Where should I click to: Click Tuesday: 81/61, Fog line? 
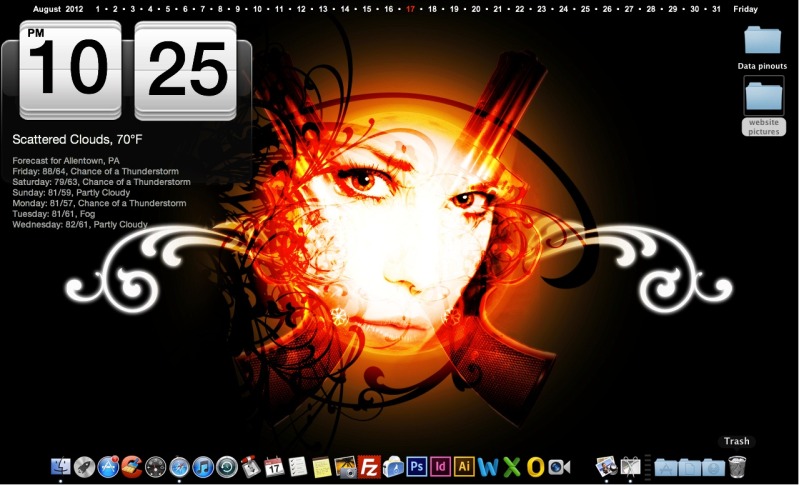(x=54, y=214)
